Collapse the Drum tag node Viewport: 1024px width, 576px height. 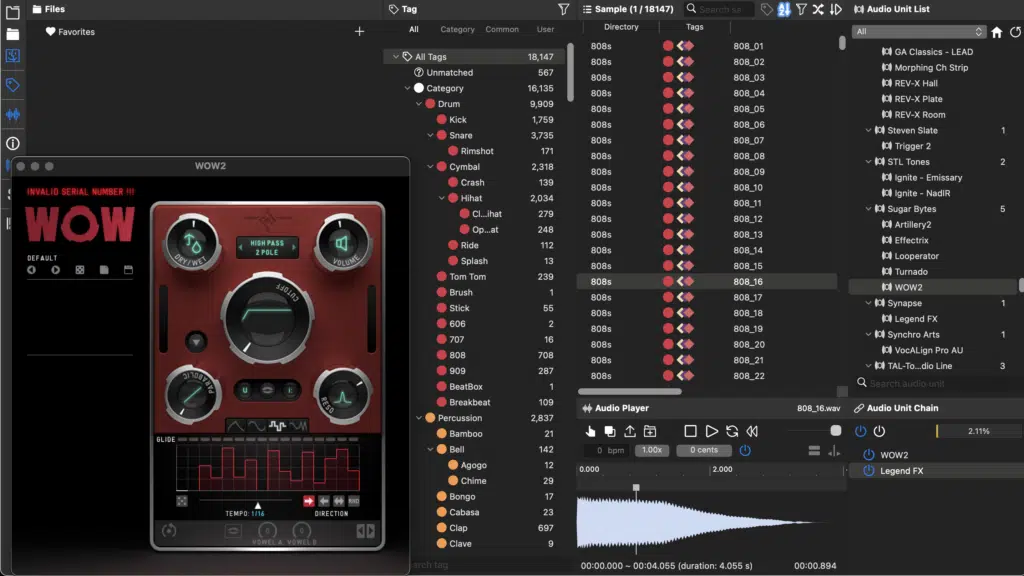[x=419, y=104]
